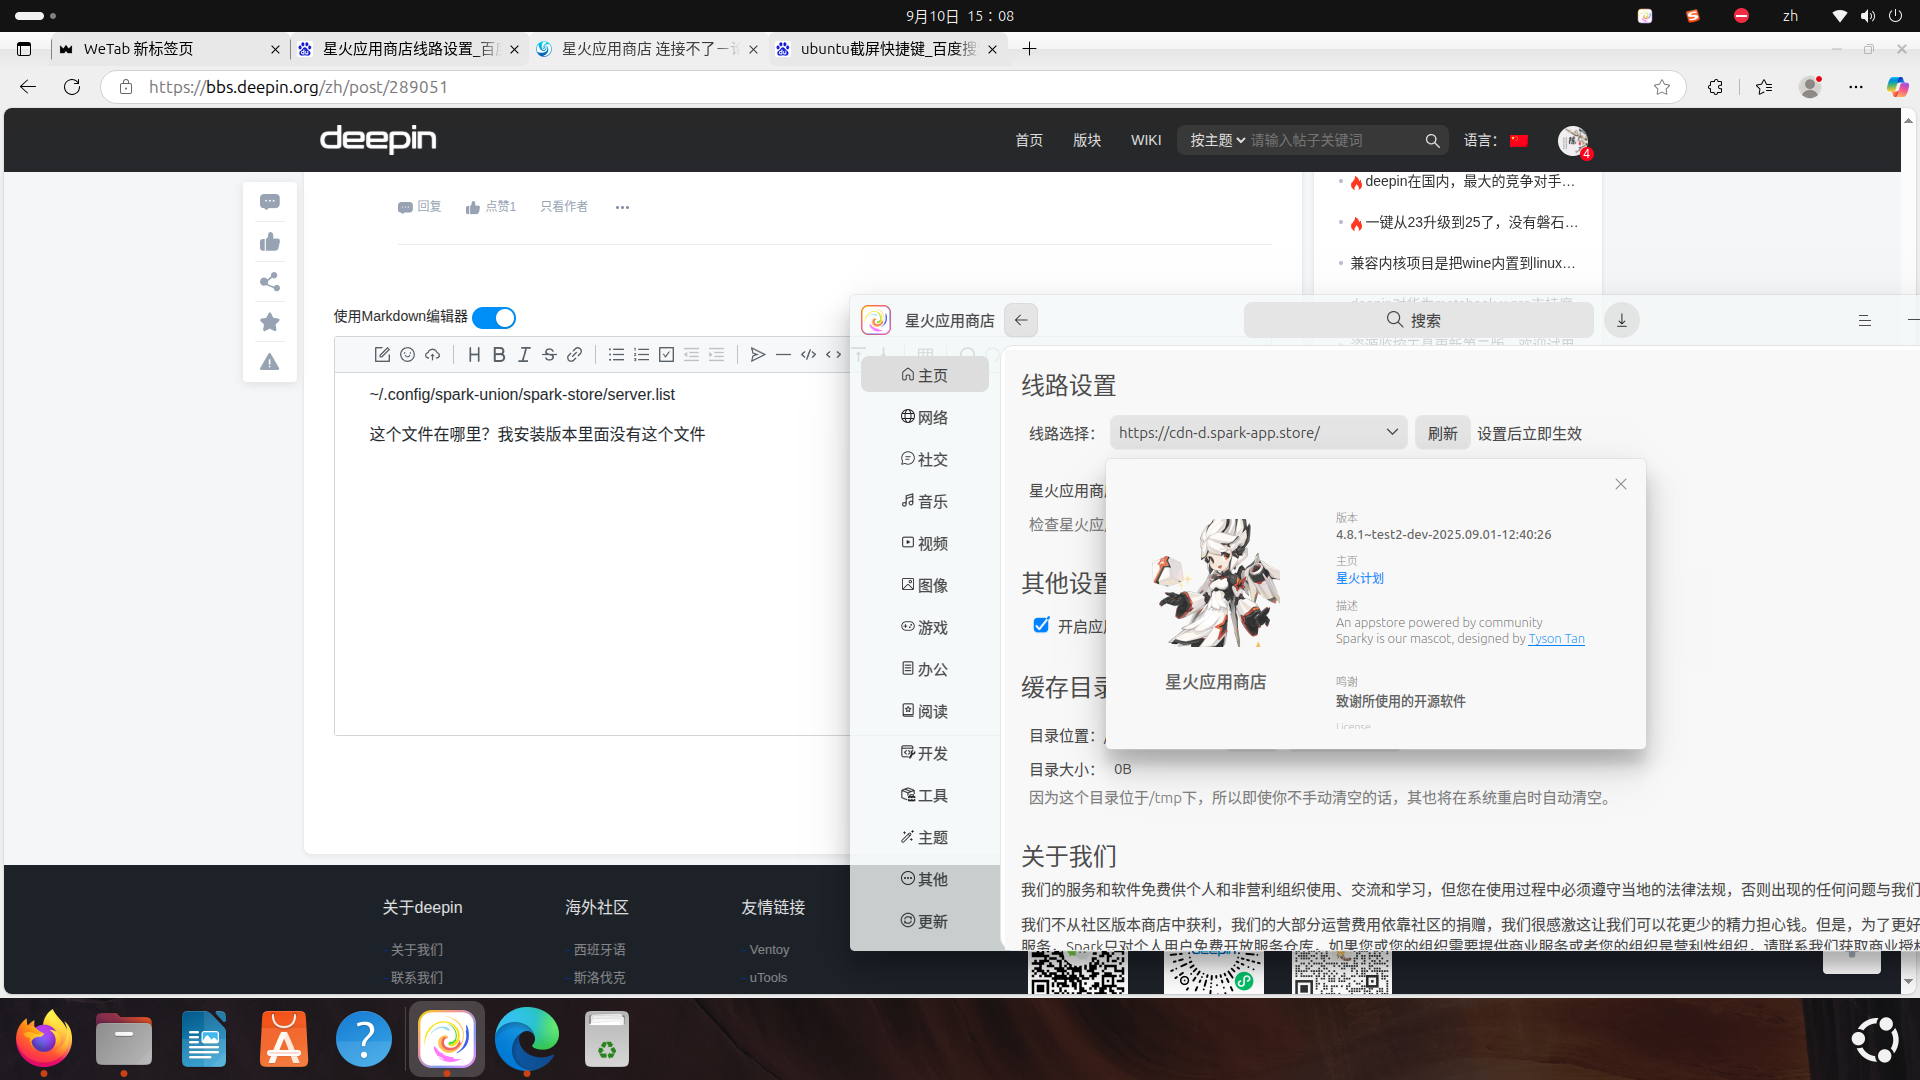1920x1080 pixels.
Task: Insert an emoji from the editor toolbar
Action: click(407, 355)
